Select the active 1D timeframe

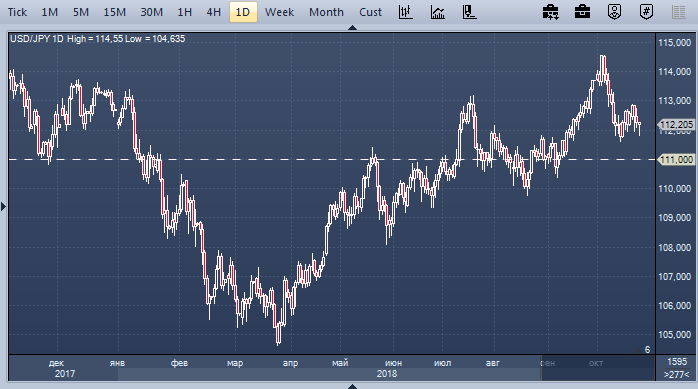point(243,12)
